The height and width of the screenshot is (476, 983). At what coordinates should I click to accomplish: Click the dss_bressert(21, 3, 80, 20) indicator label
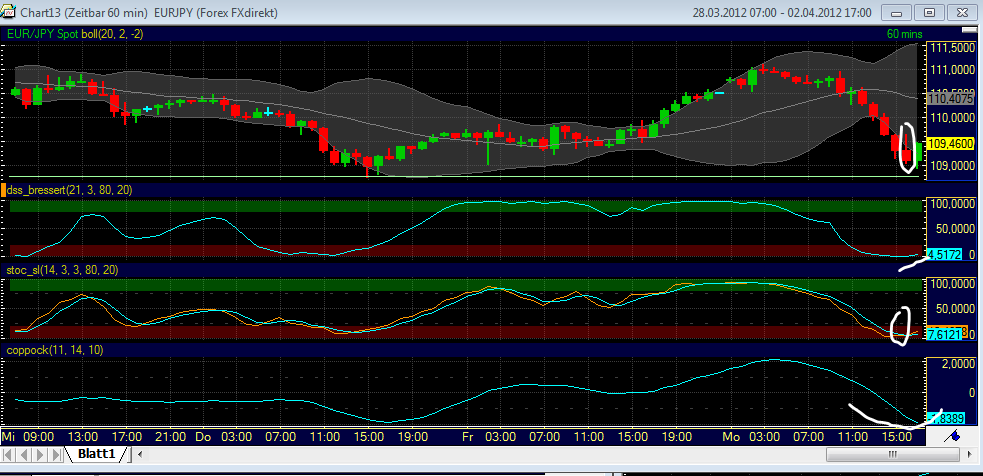click(x=70, y=189)
